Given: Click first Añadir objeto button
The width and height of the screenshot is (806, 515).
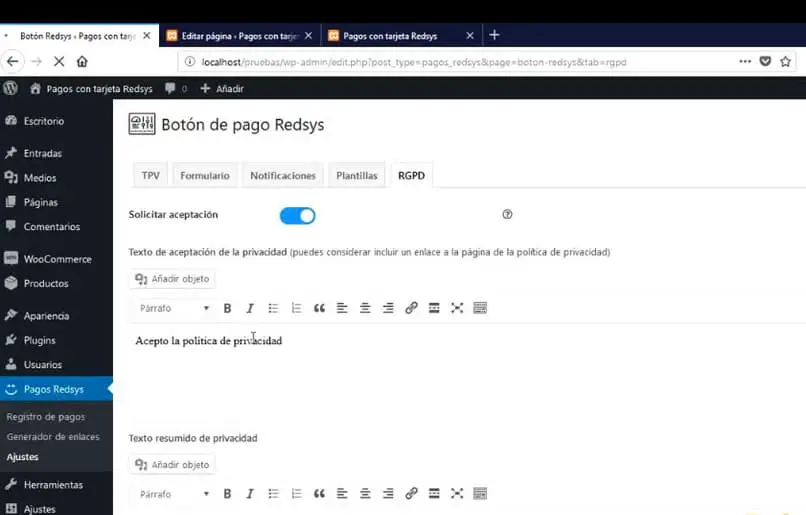Looking at the screenshot, I should point(172,279).
